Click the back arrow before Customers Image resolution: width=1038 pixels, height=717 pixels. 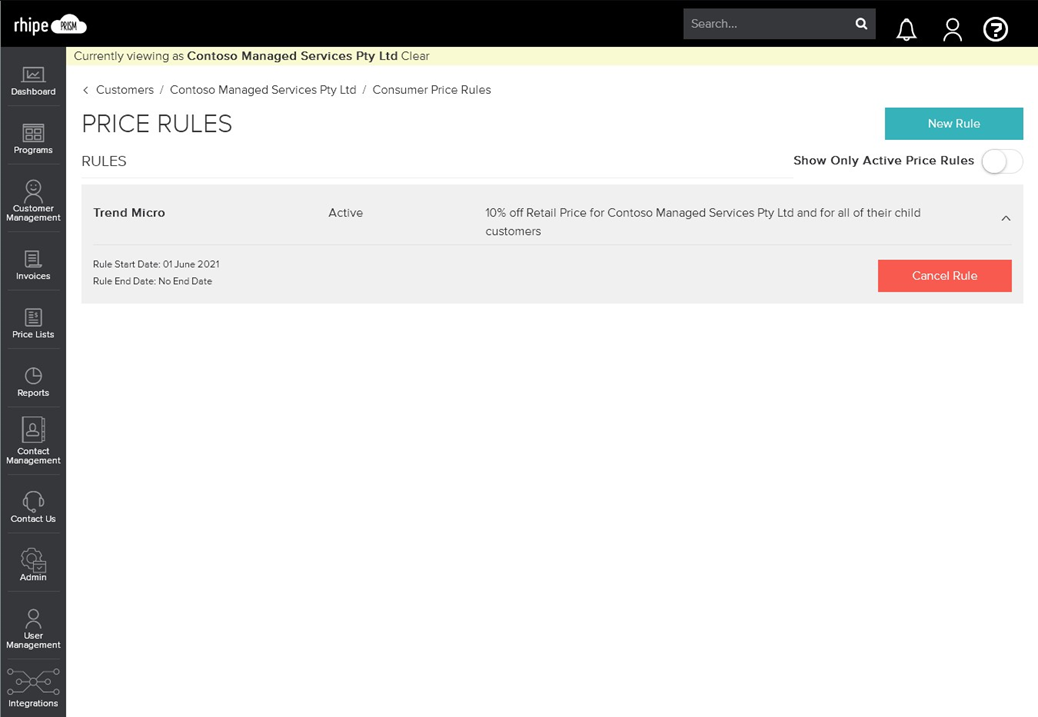coord(85,90)
